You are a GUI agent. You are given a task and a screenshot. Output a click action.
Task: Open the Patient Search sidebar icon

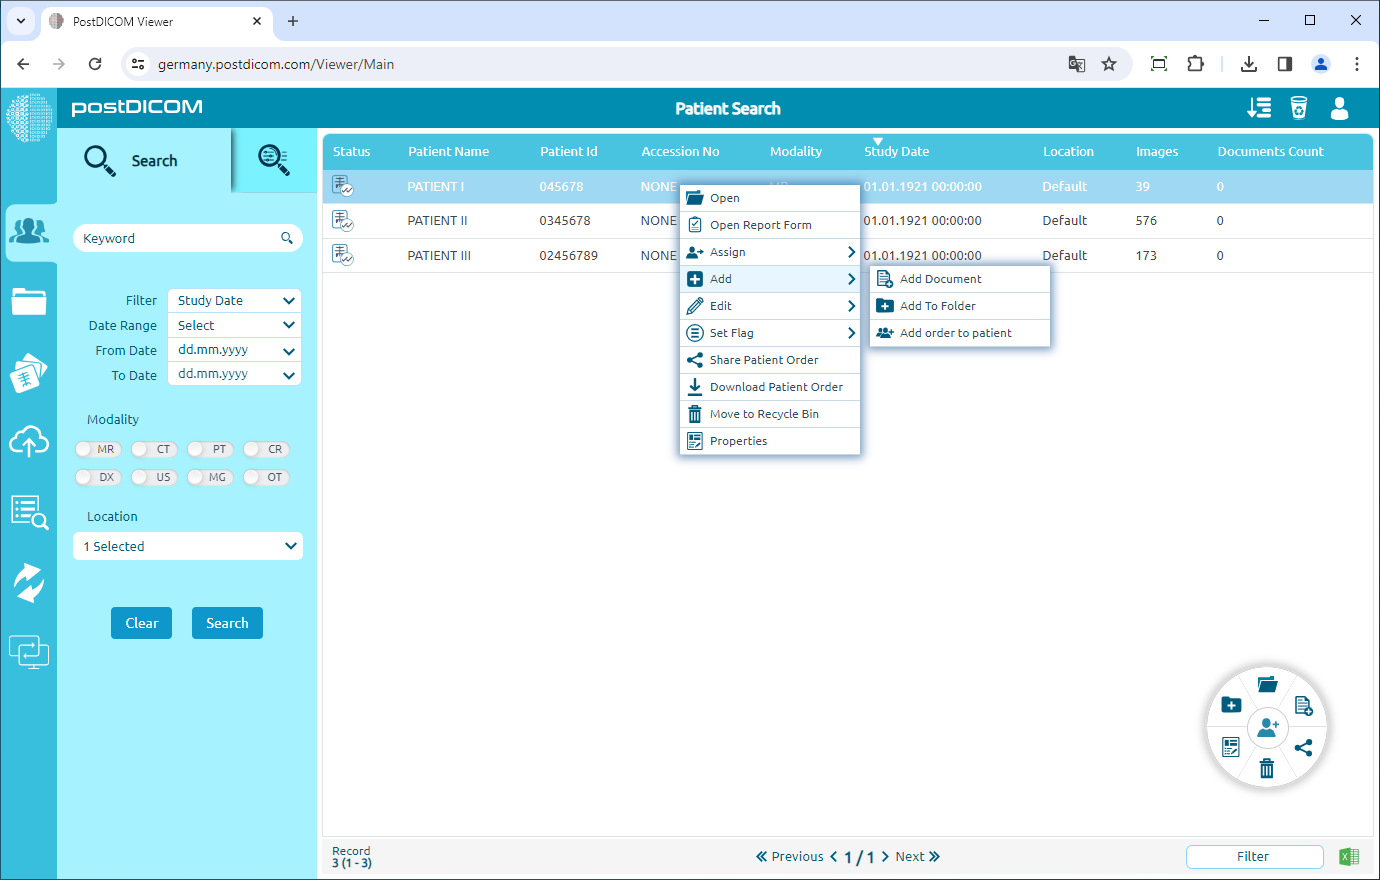(30, 231)
